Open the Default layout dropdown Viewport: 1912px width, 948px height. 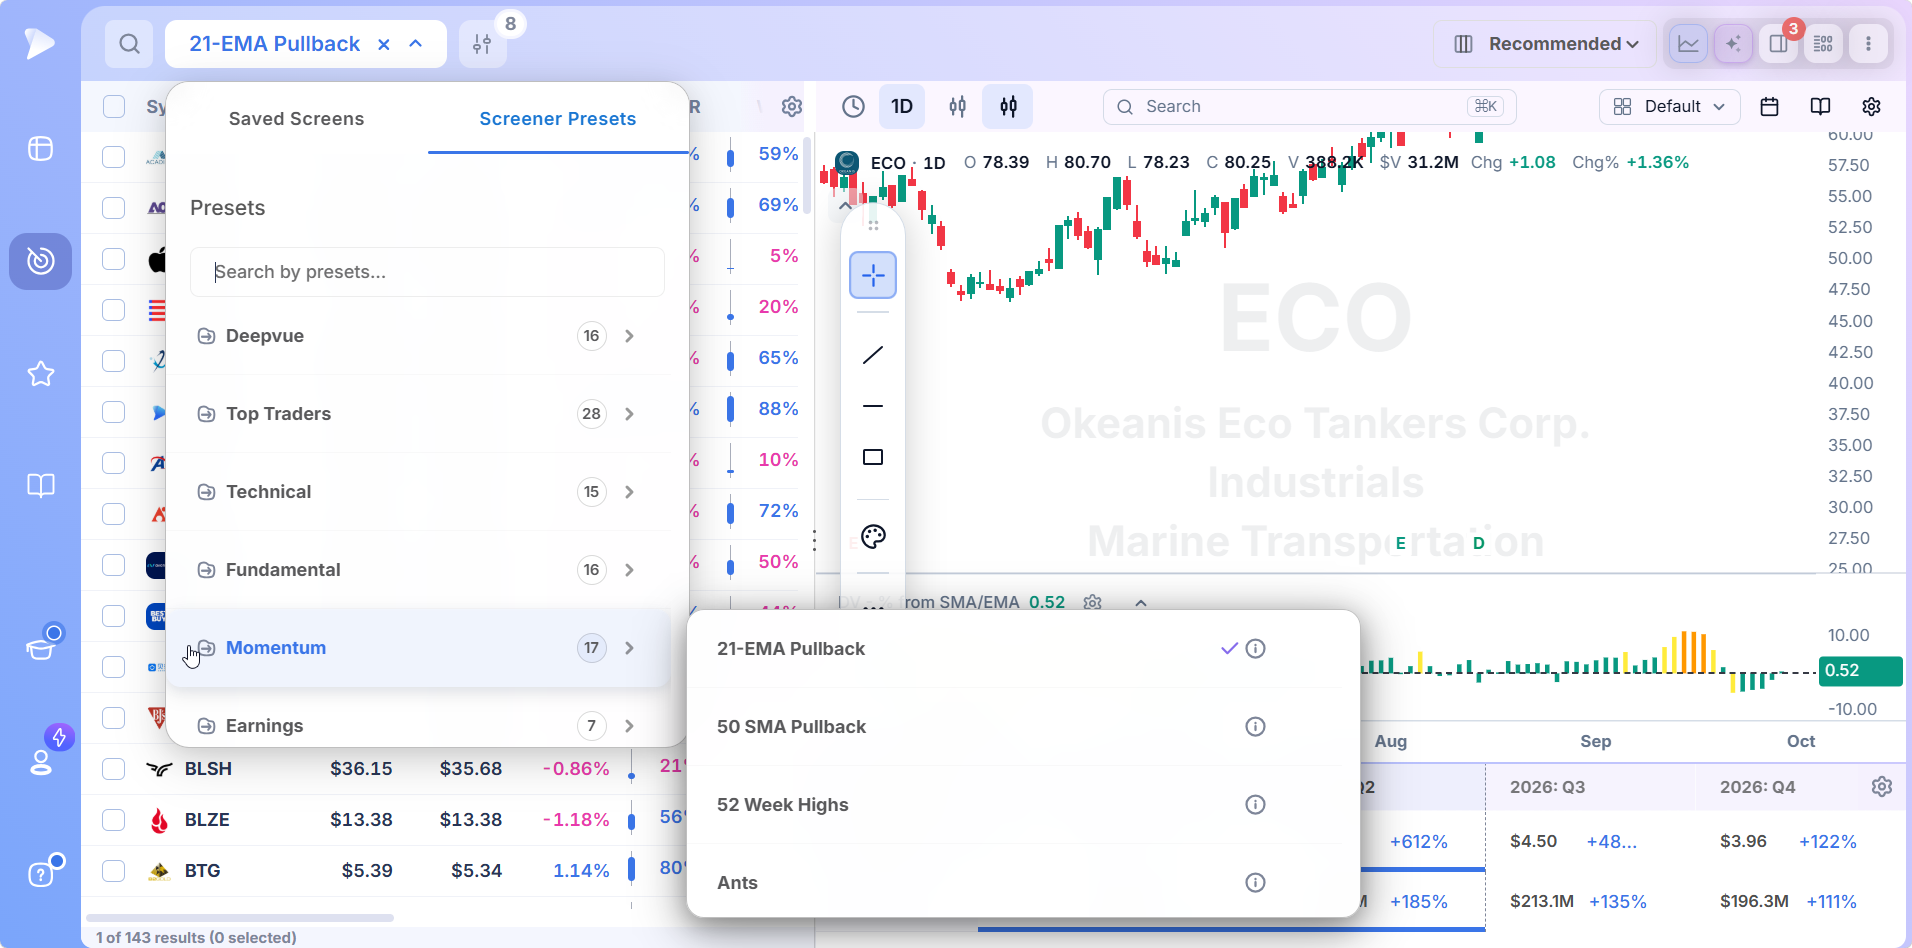pyautogui.click(x=1670, y=106)
